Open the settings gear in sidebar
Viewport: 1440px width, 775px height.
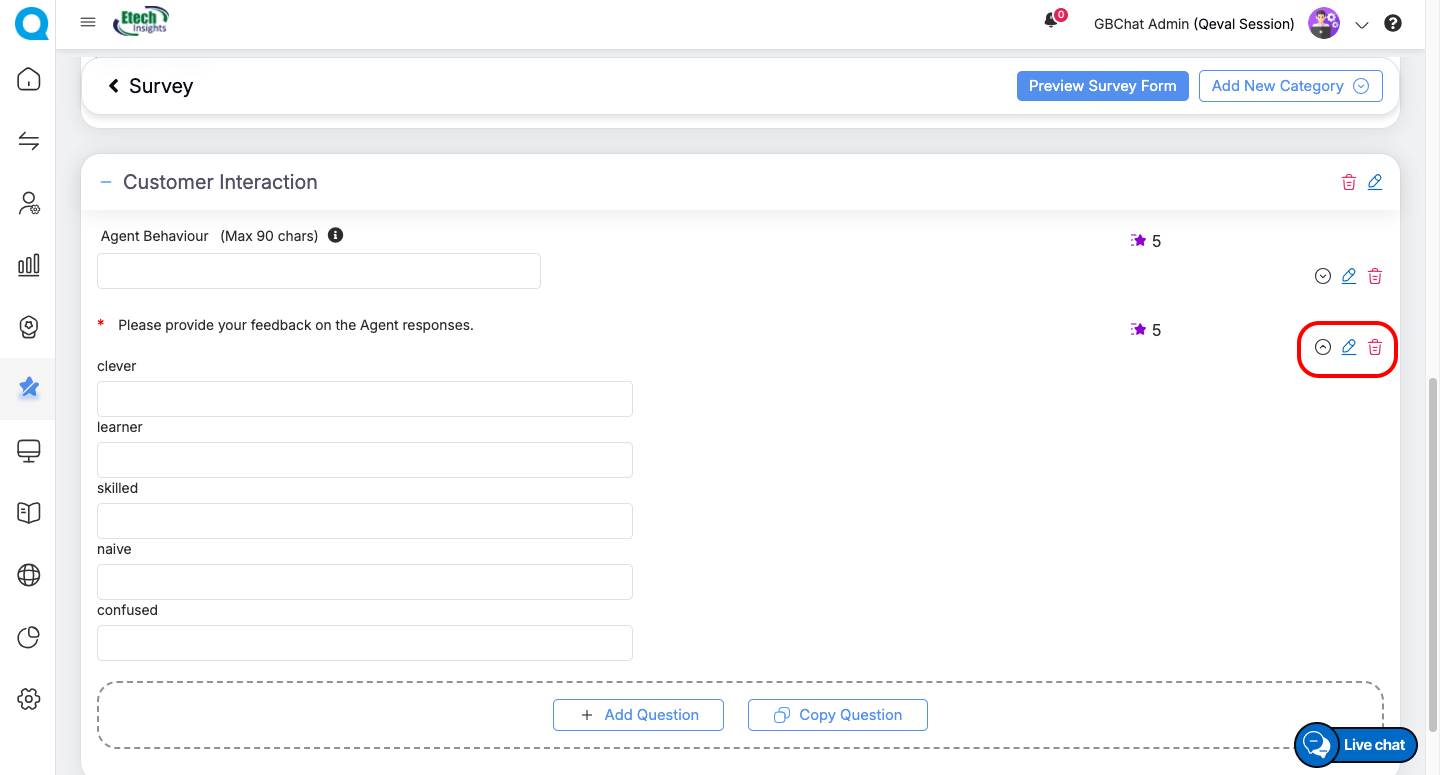[29, 699]
